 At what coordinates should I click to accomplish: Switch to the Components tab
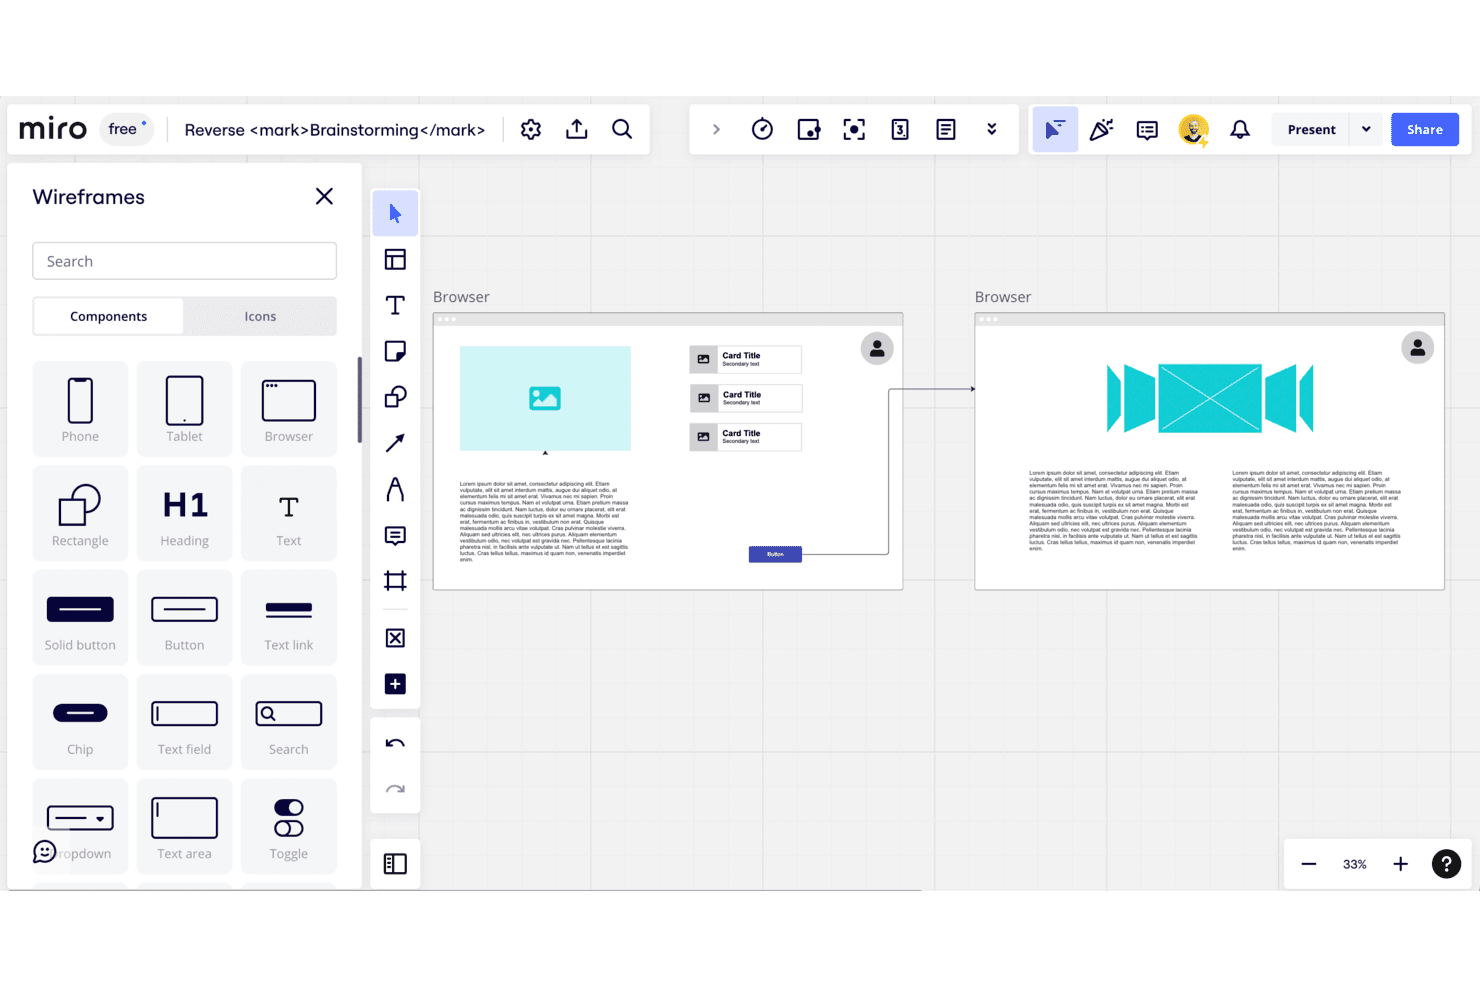[x=108, y=316]
